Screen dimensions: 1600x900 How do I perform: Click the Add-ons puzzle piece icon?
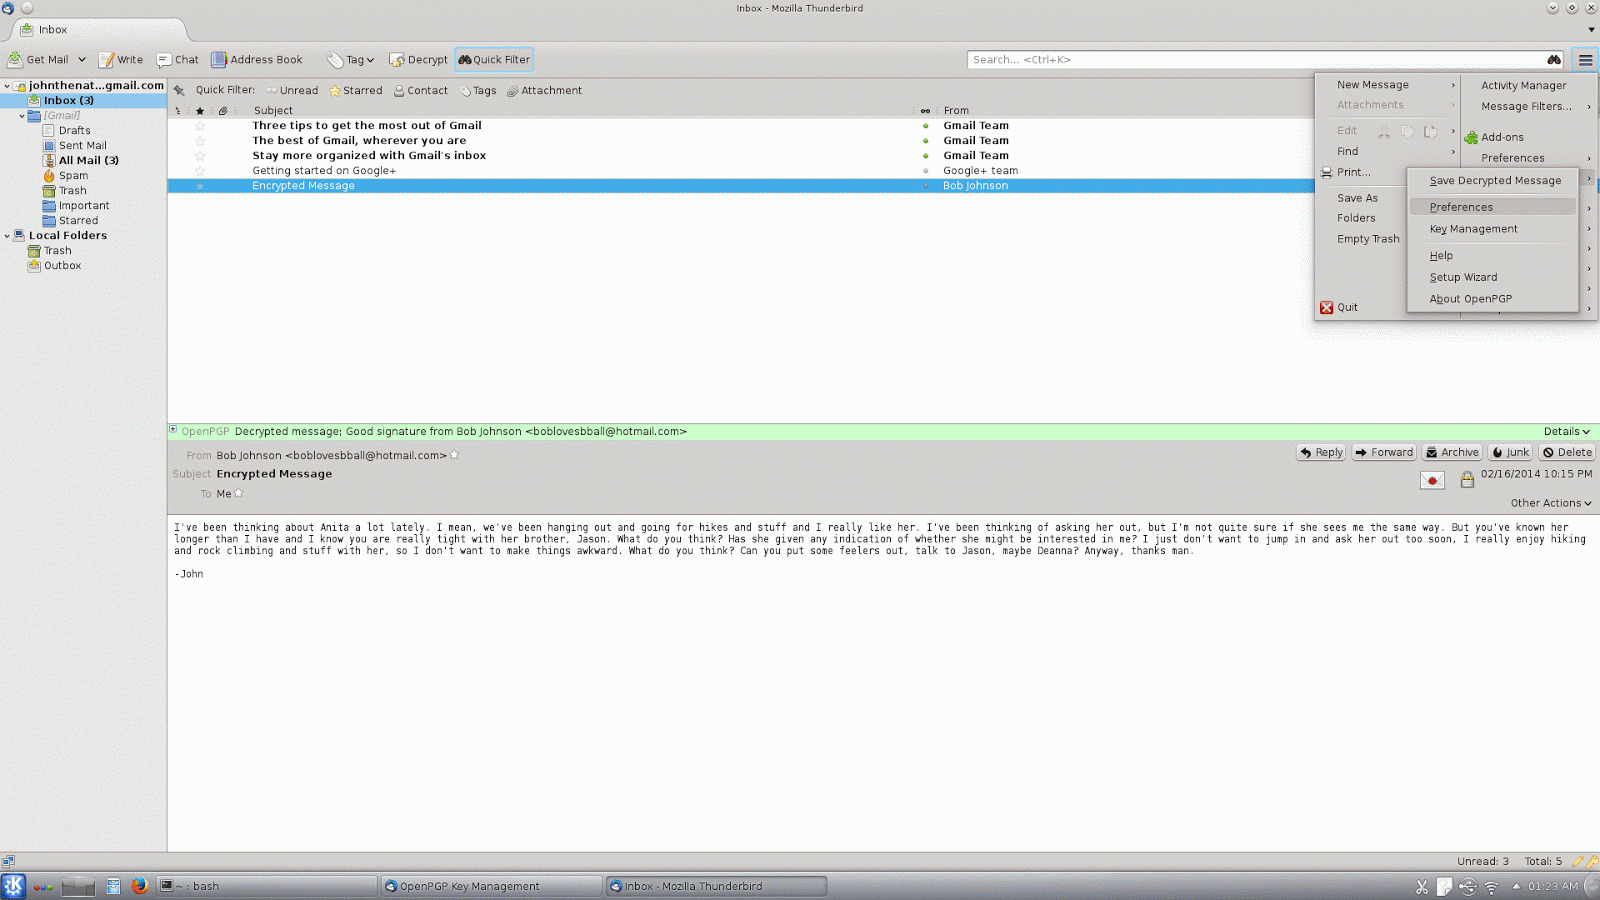click(x=1471, y=137)
